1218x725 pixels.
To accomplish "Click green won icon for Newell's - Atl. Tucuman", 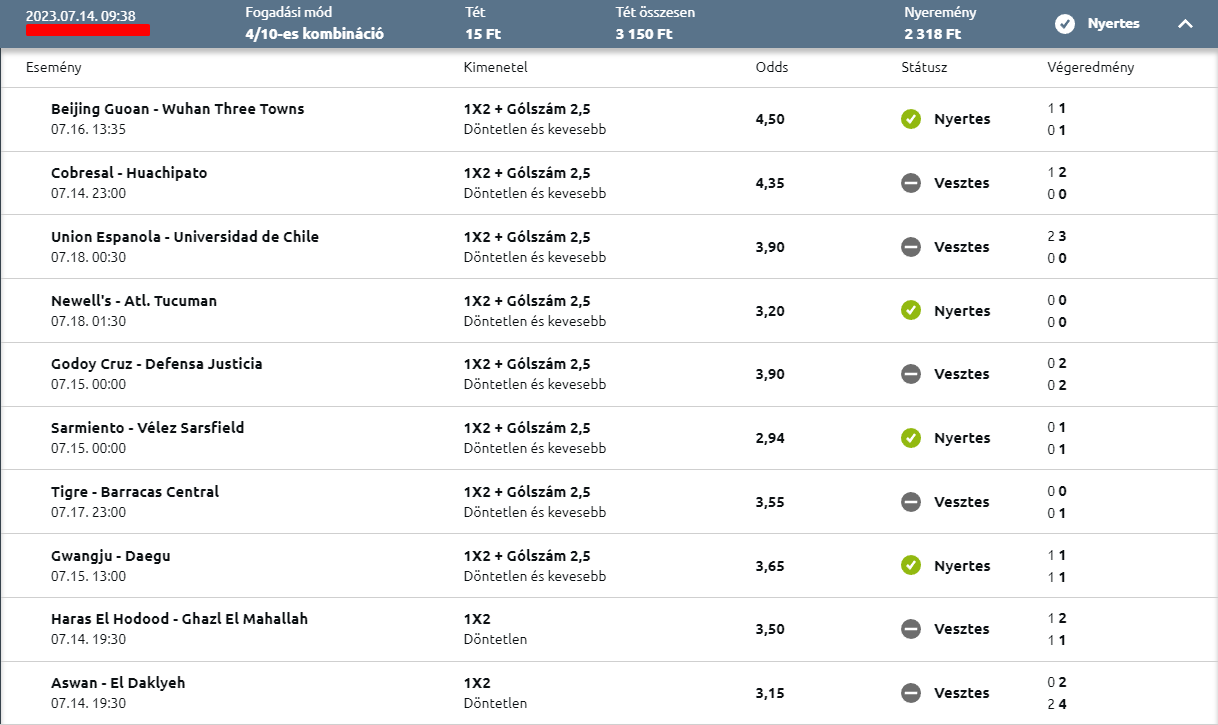I will pyautogui.click(x=910, y=311).
